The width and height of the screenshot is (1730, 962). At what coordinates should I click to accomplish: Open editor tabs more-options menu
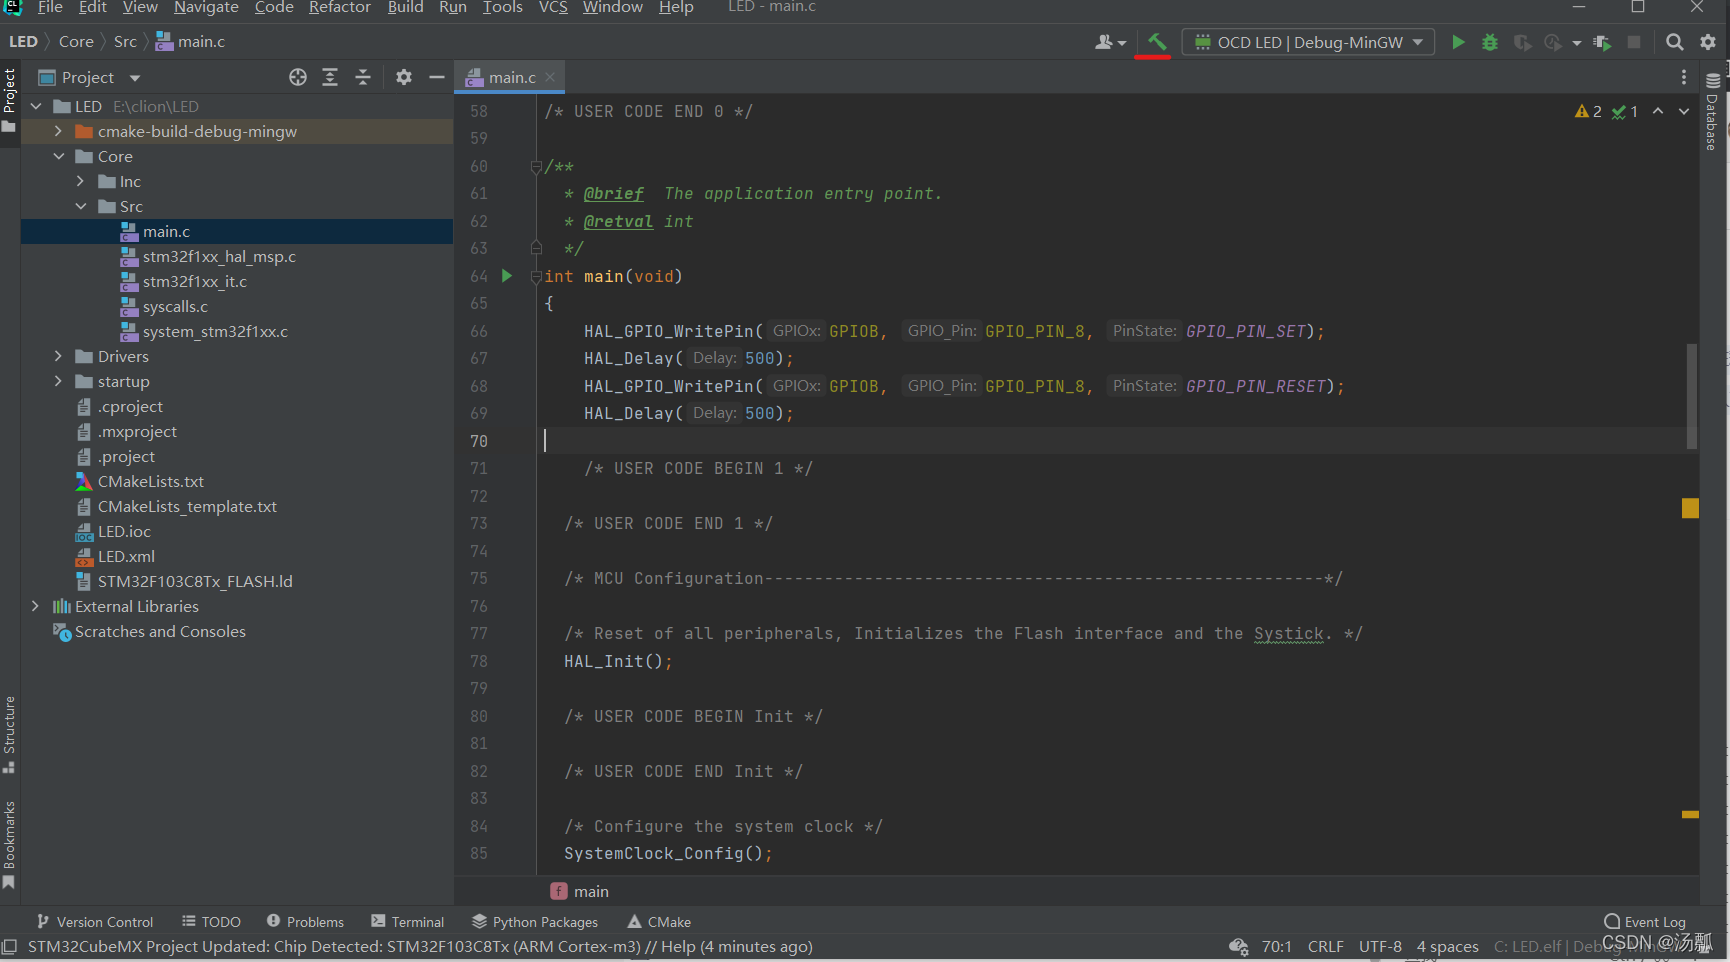coord(1684,77)
